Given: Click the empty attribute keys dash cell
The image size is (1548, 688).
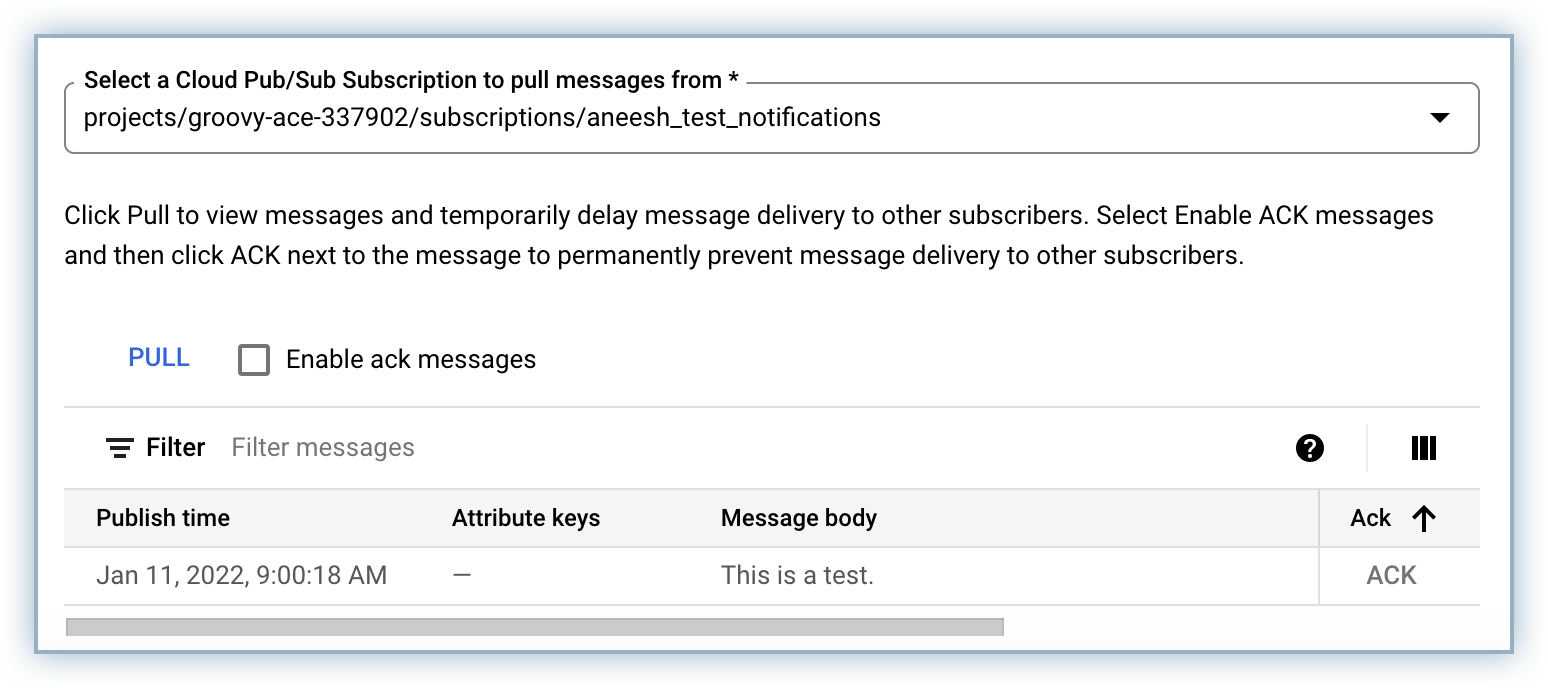Looking at the screenshot, I should [x=462, y=576].
